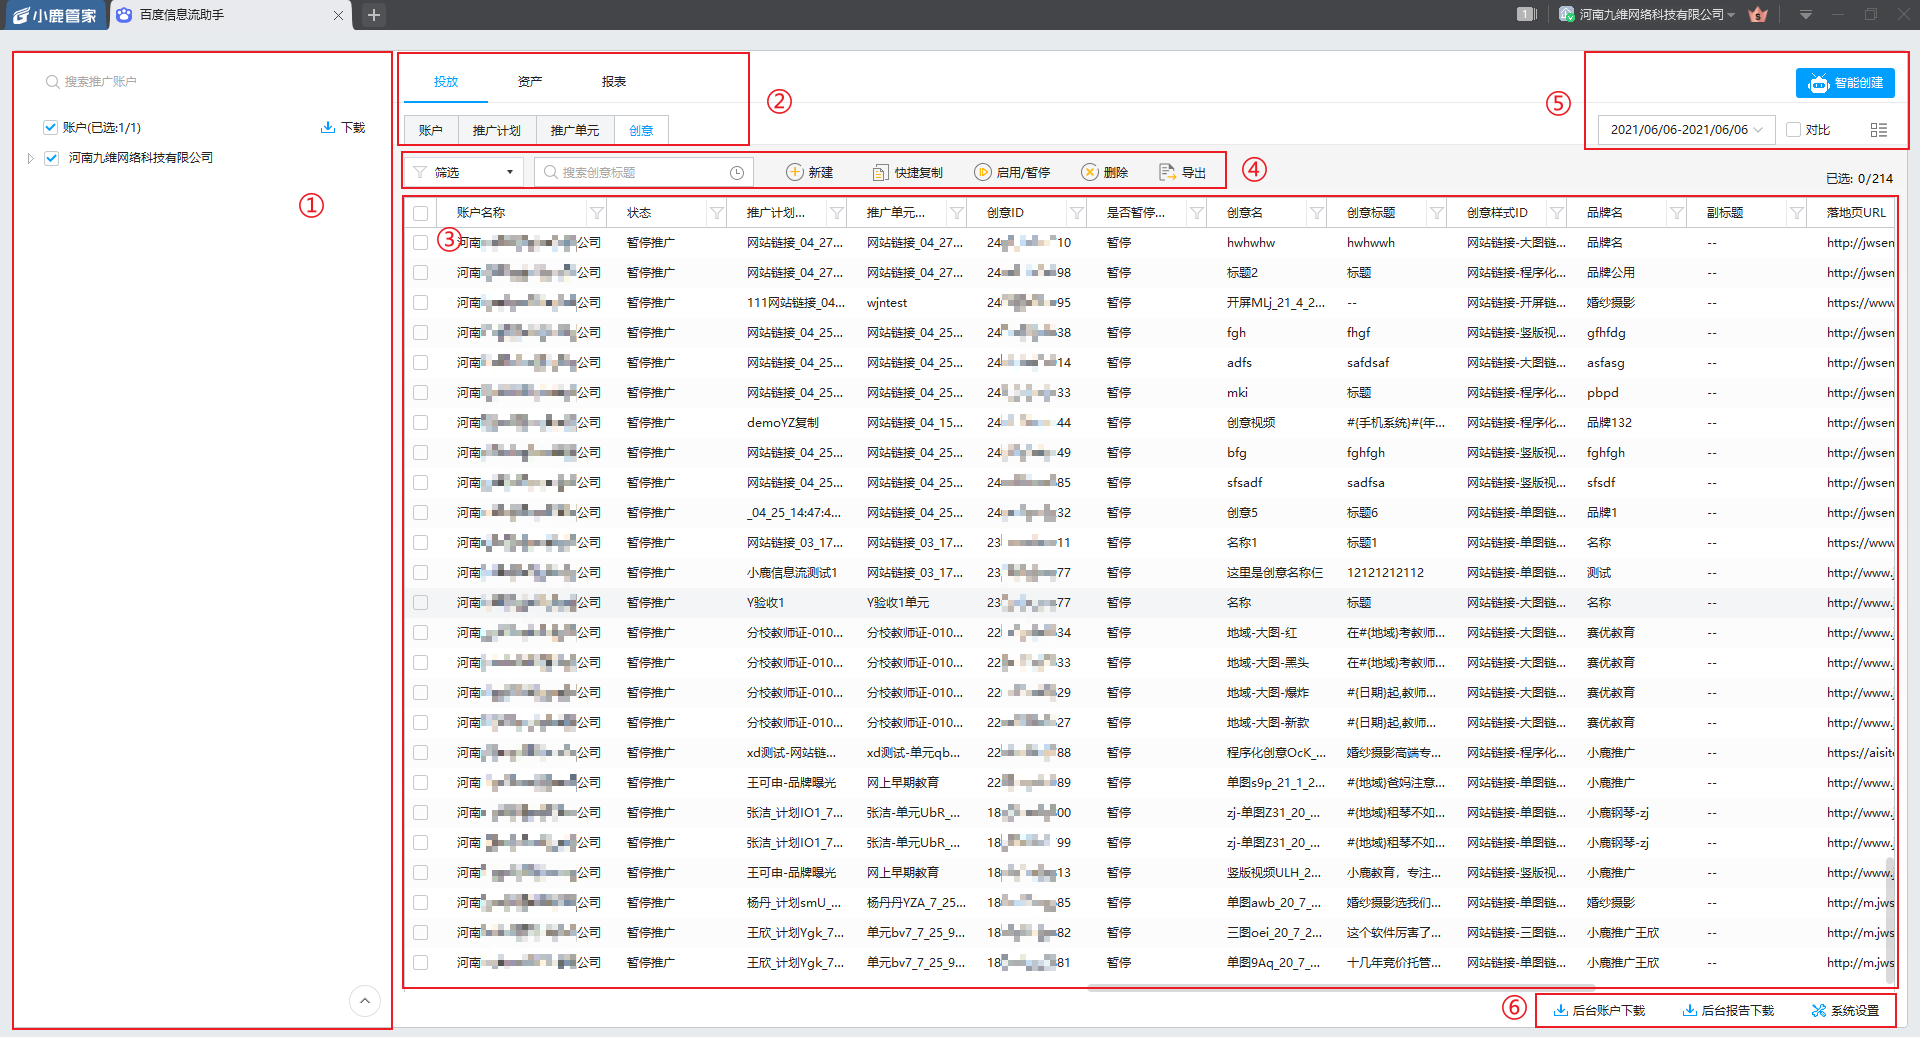Uncheck 河南九维网络科技有限公司 account checkbox
The height and width of the screenshot is (1037, 1920).
[x=51, y=158]
